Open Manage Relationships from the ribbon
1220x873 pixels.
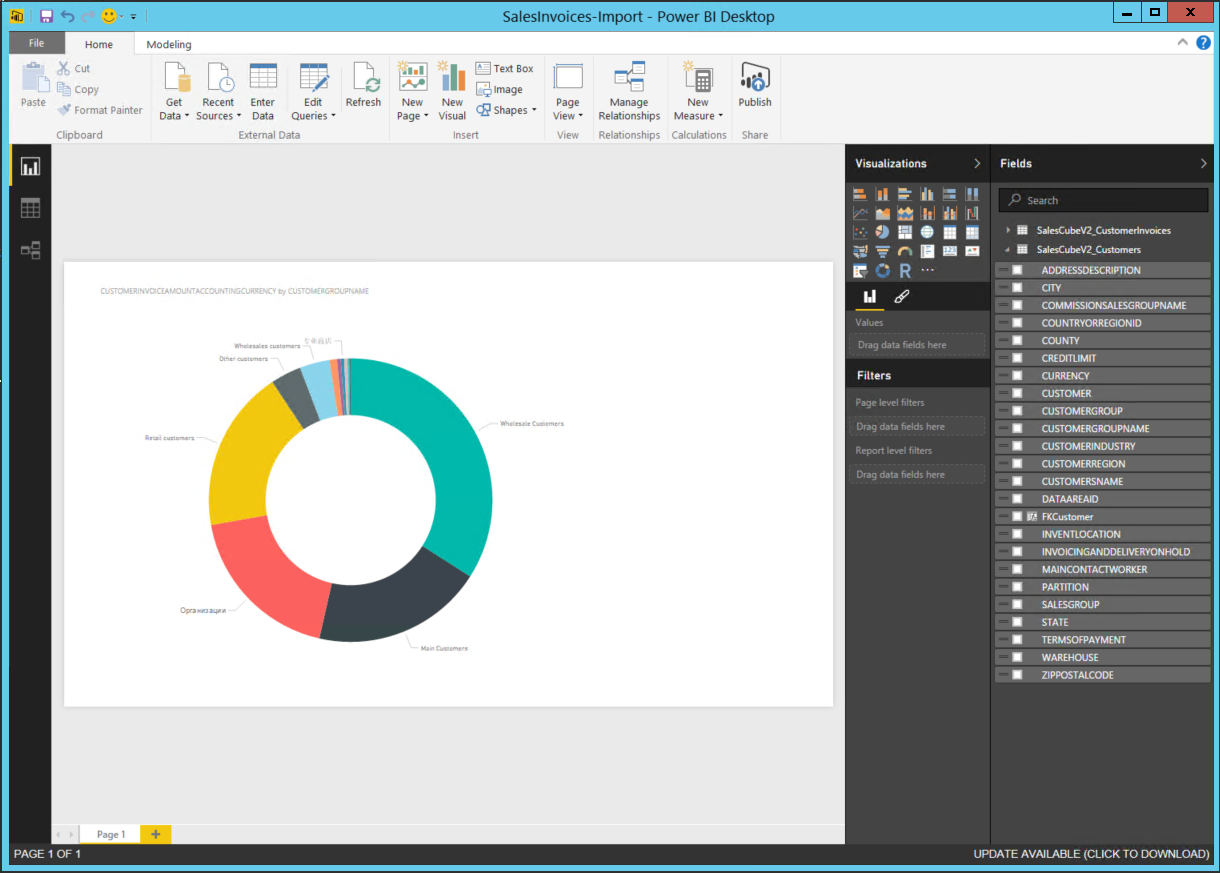point(629,91)
